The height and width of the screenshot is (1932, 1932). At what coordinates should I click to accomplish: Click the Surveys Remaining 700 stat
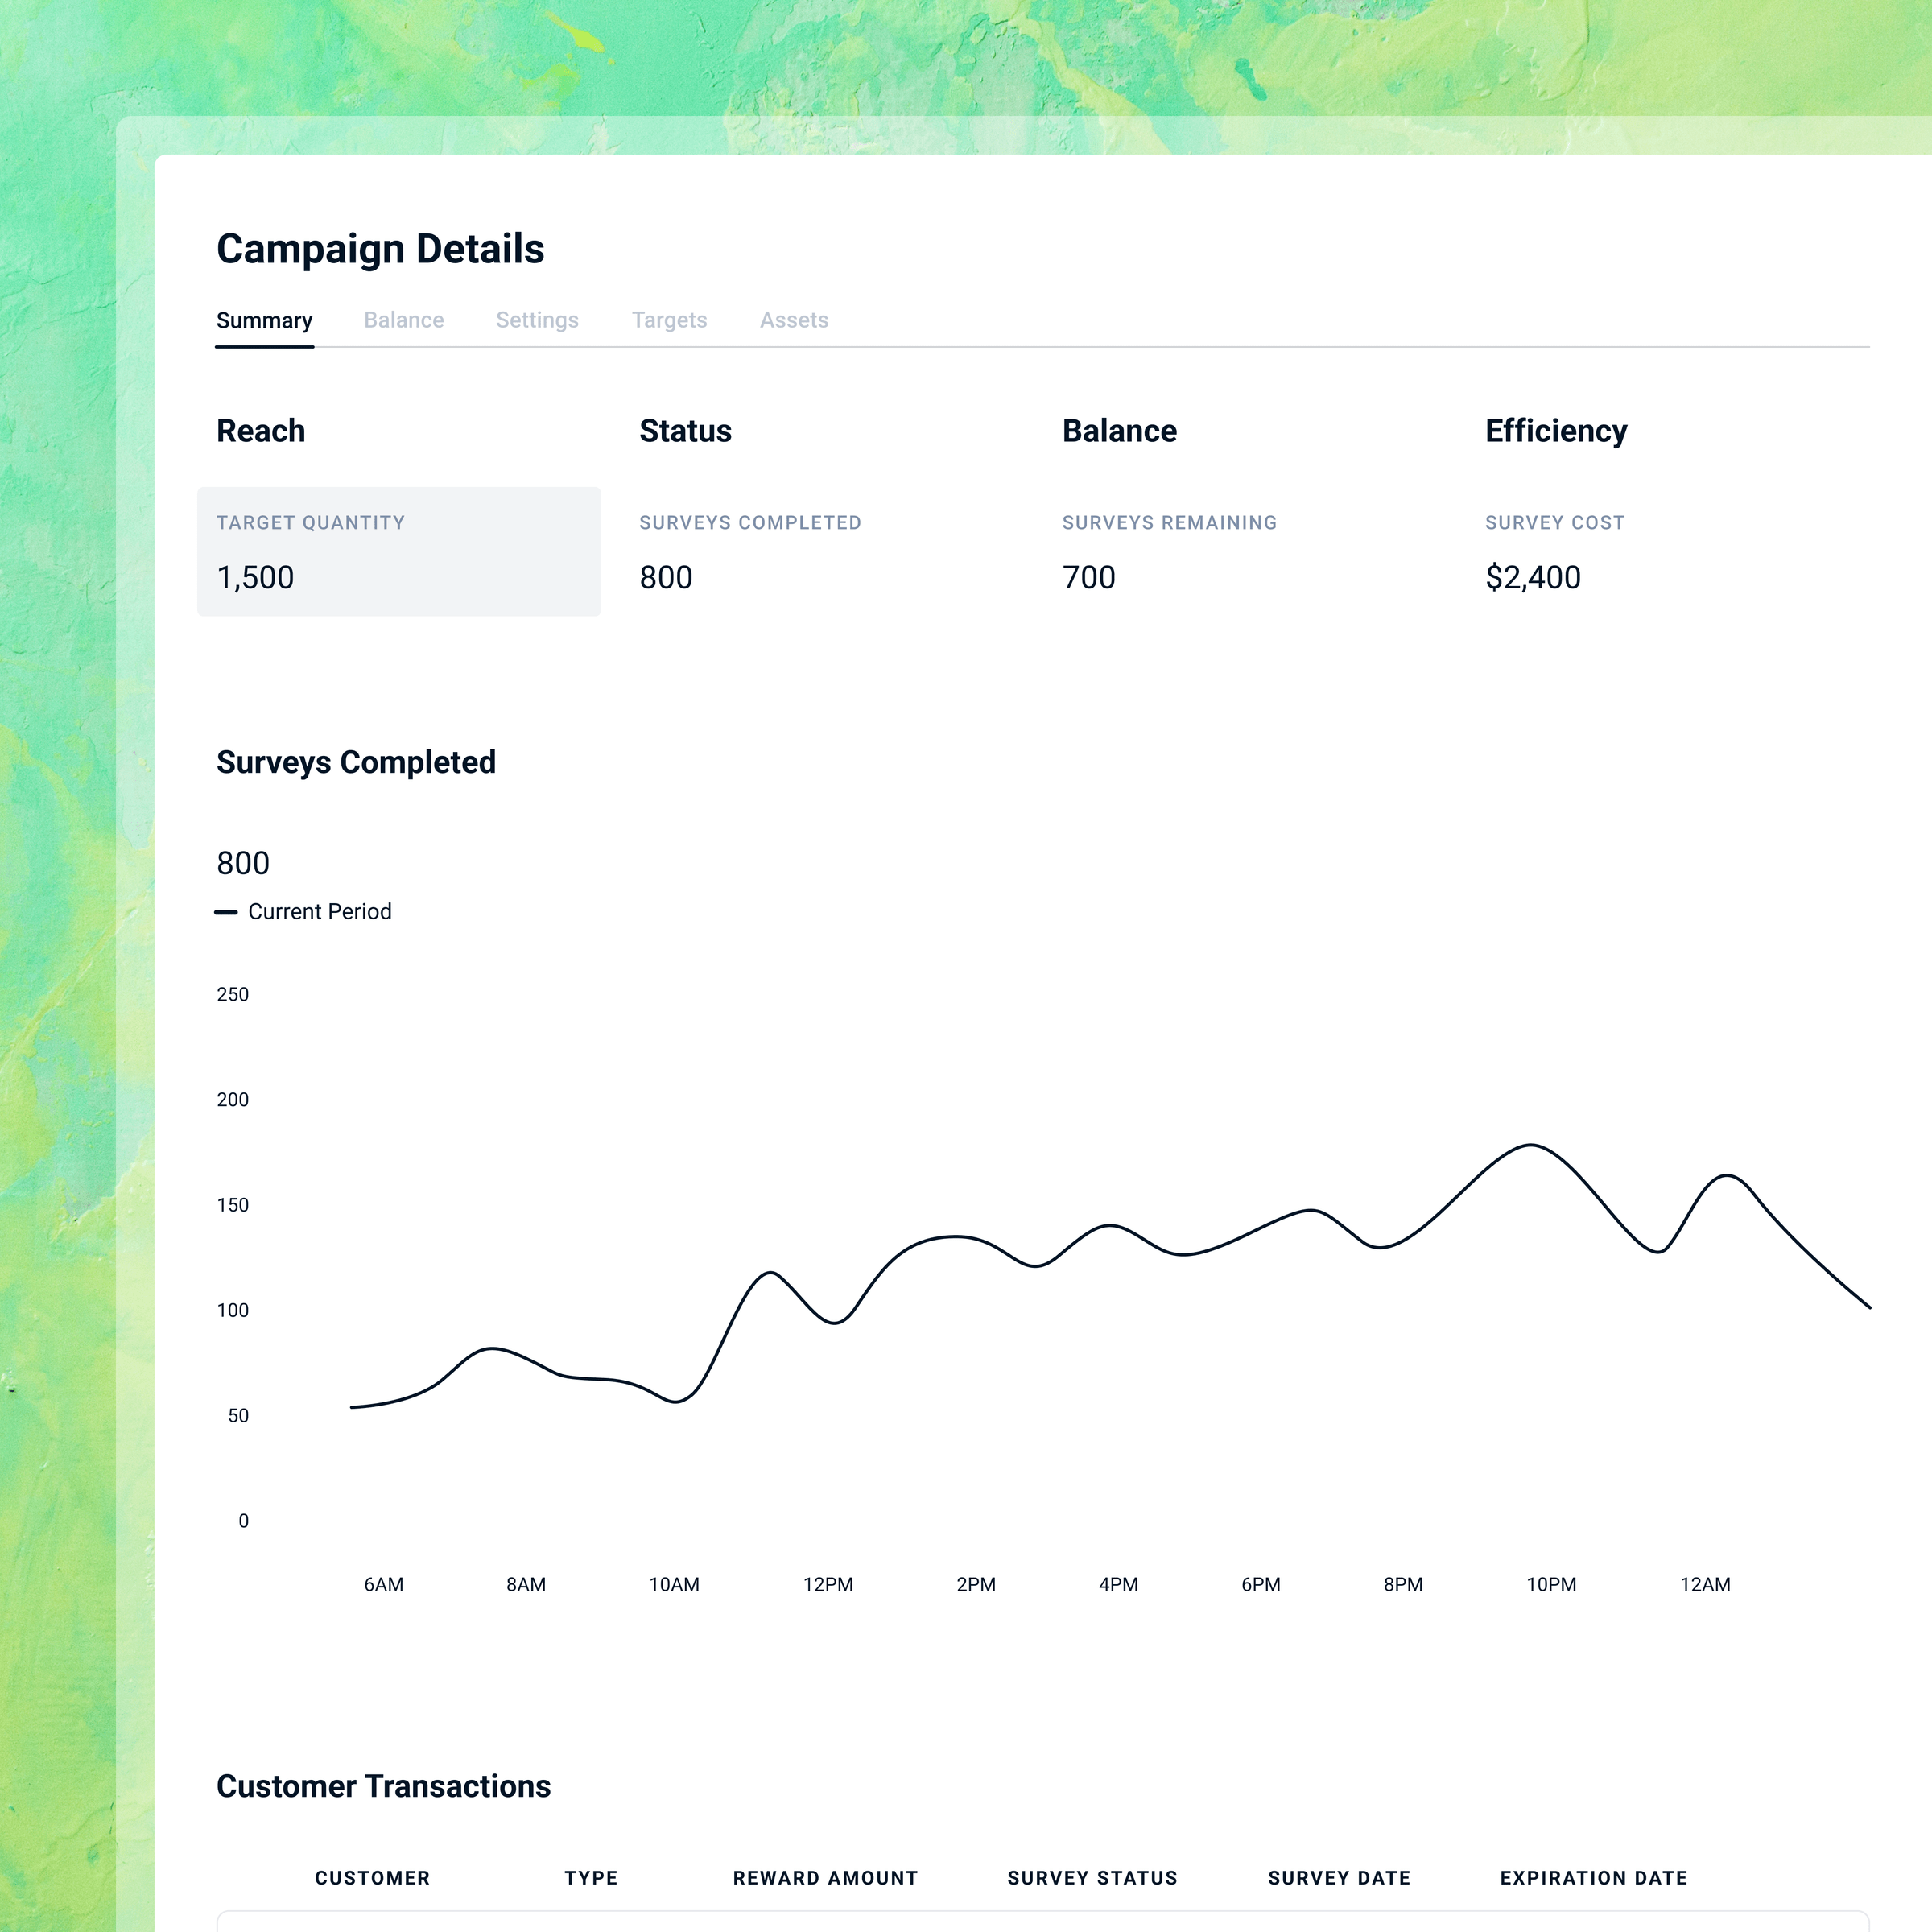click(x=1169, y=551)
